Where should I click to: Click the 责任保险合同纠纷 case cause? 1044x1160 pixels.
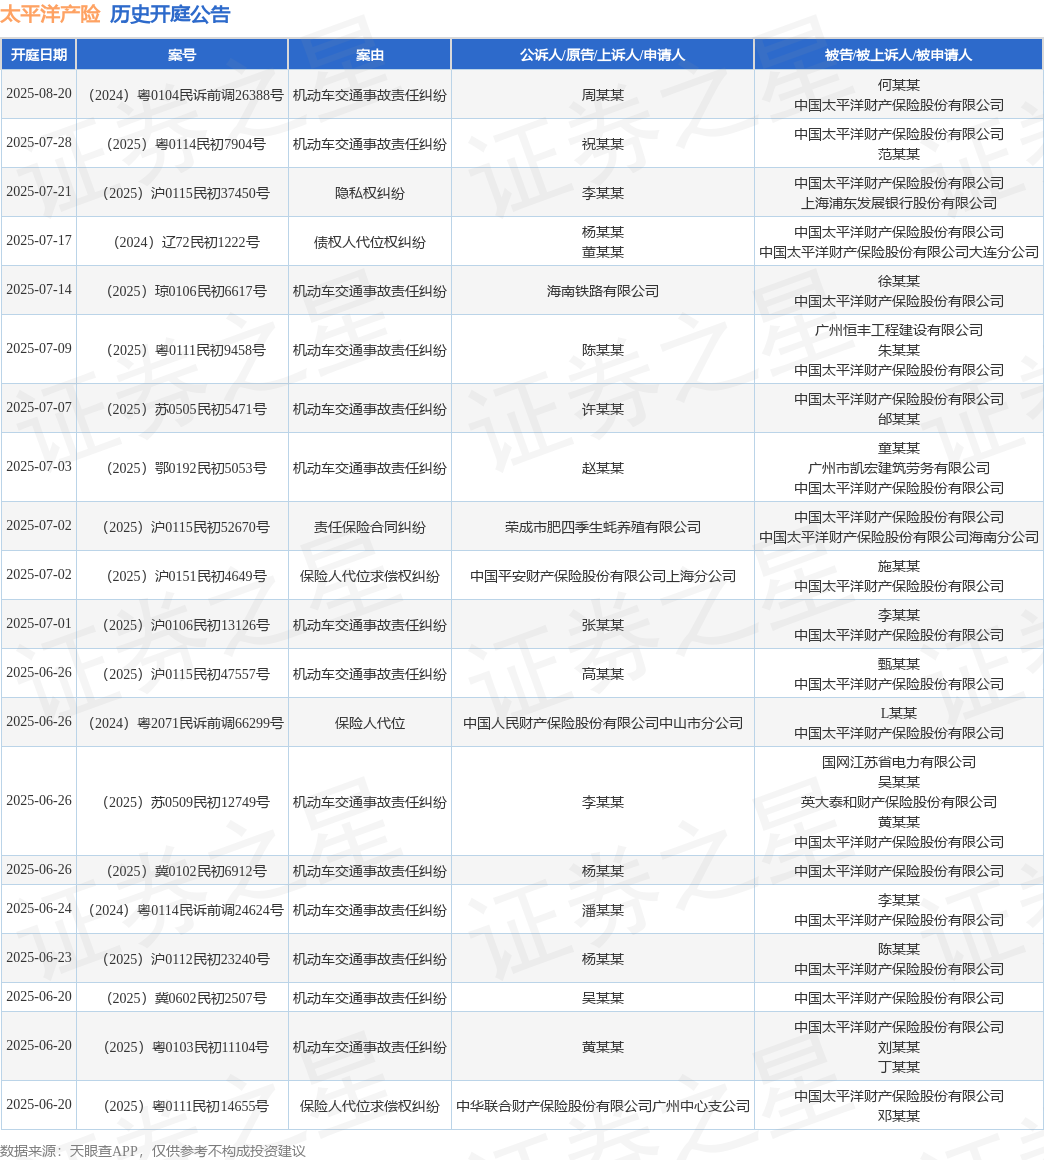(x=369, y=527)
